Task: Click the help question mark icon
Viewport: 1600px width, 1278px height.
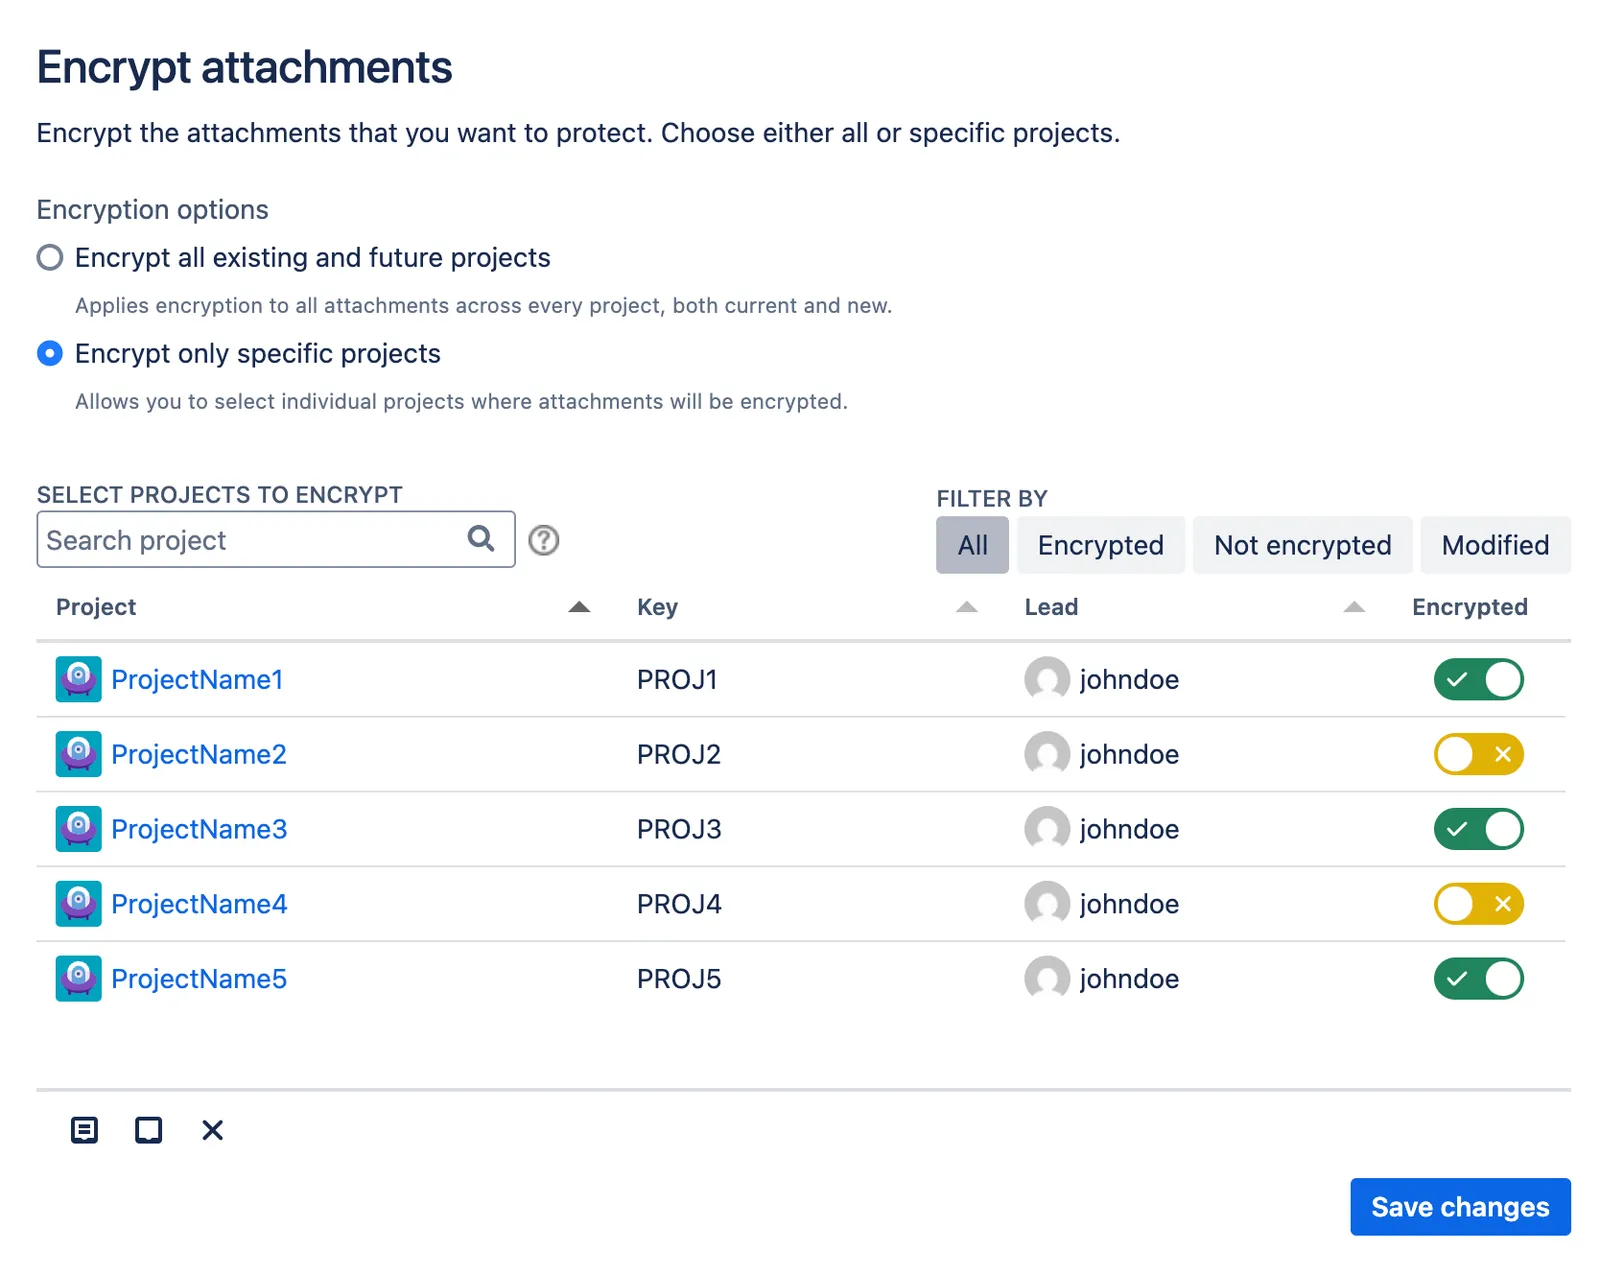Action: point(543,540)
